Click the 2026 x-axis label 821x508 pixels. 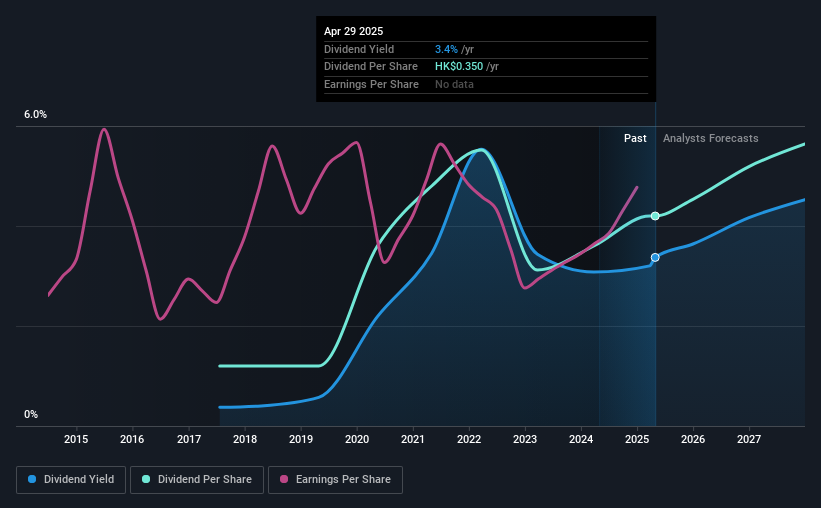click(693, 439)
